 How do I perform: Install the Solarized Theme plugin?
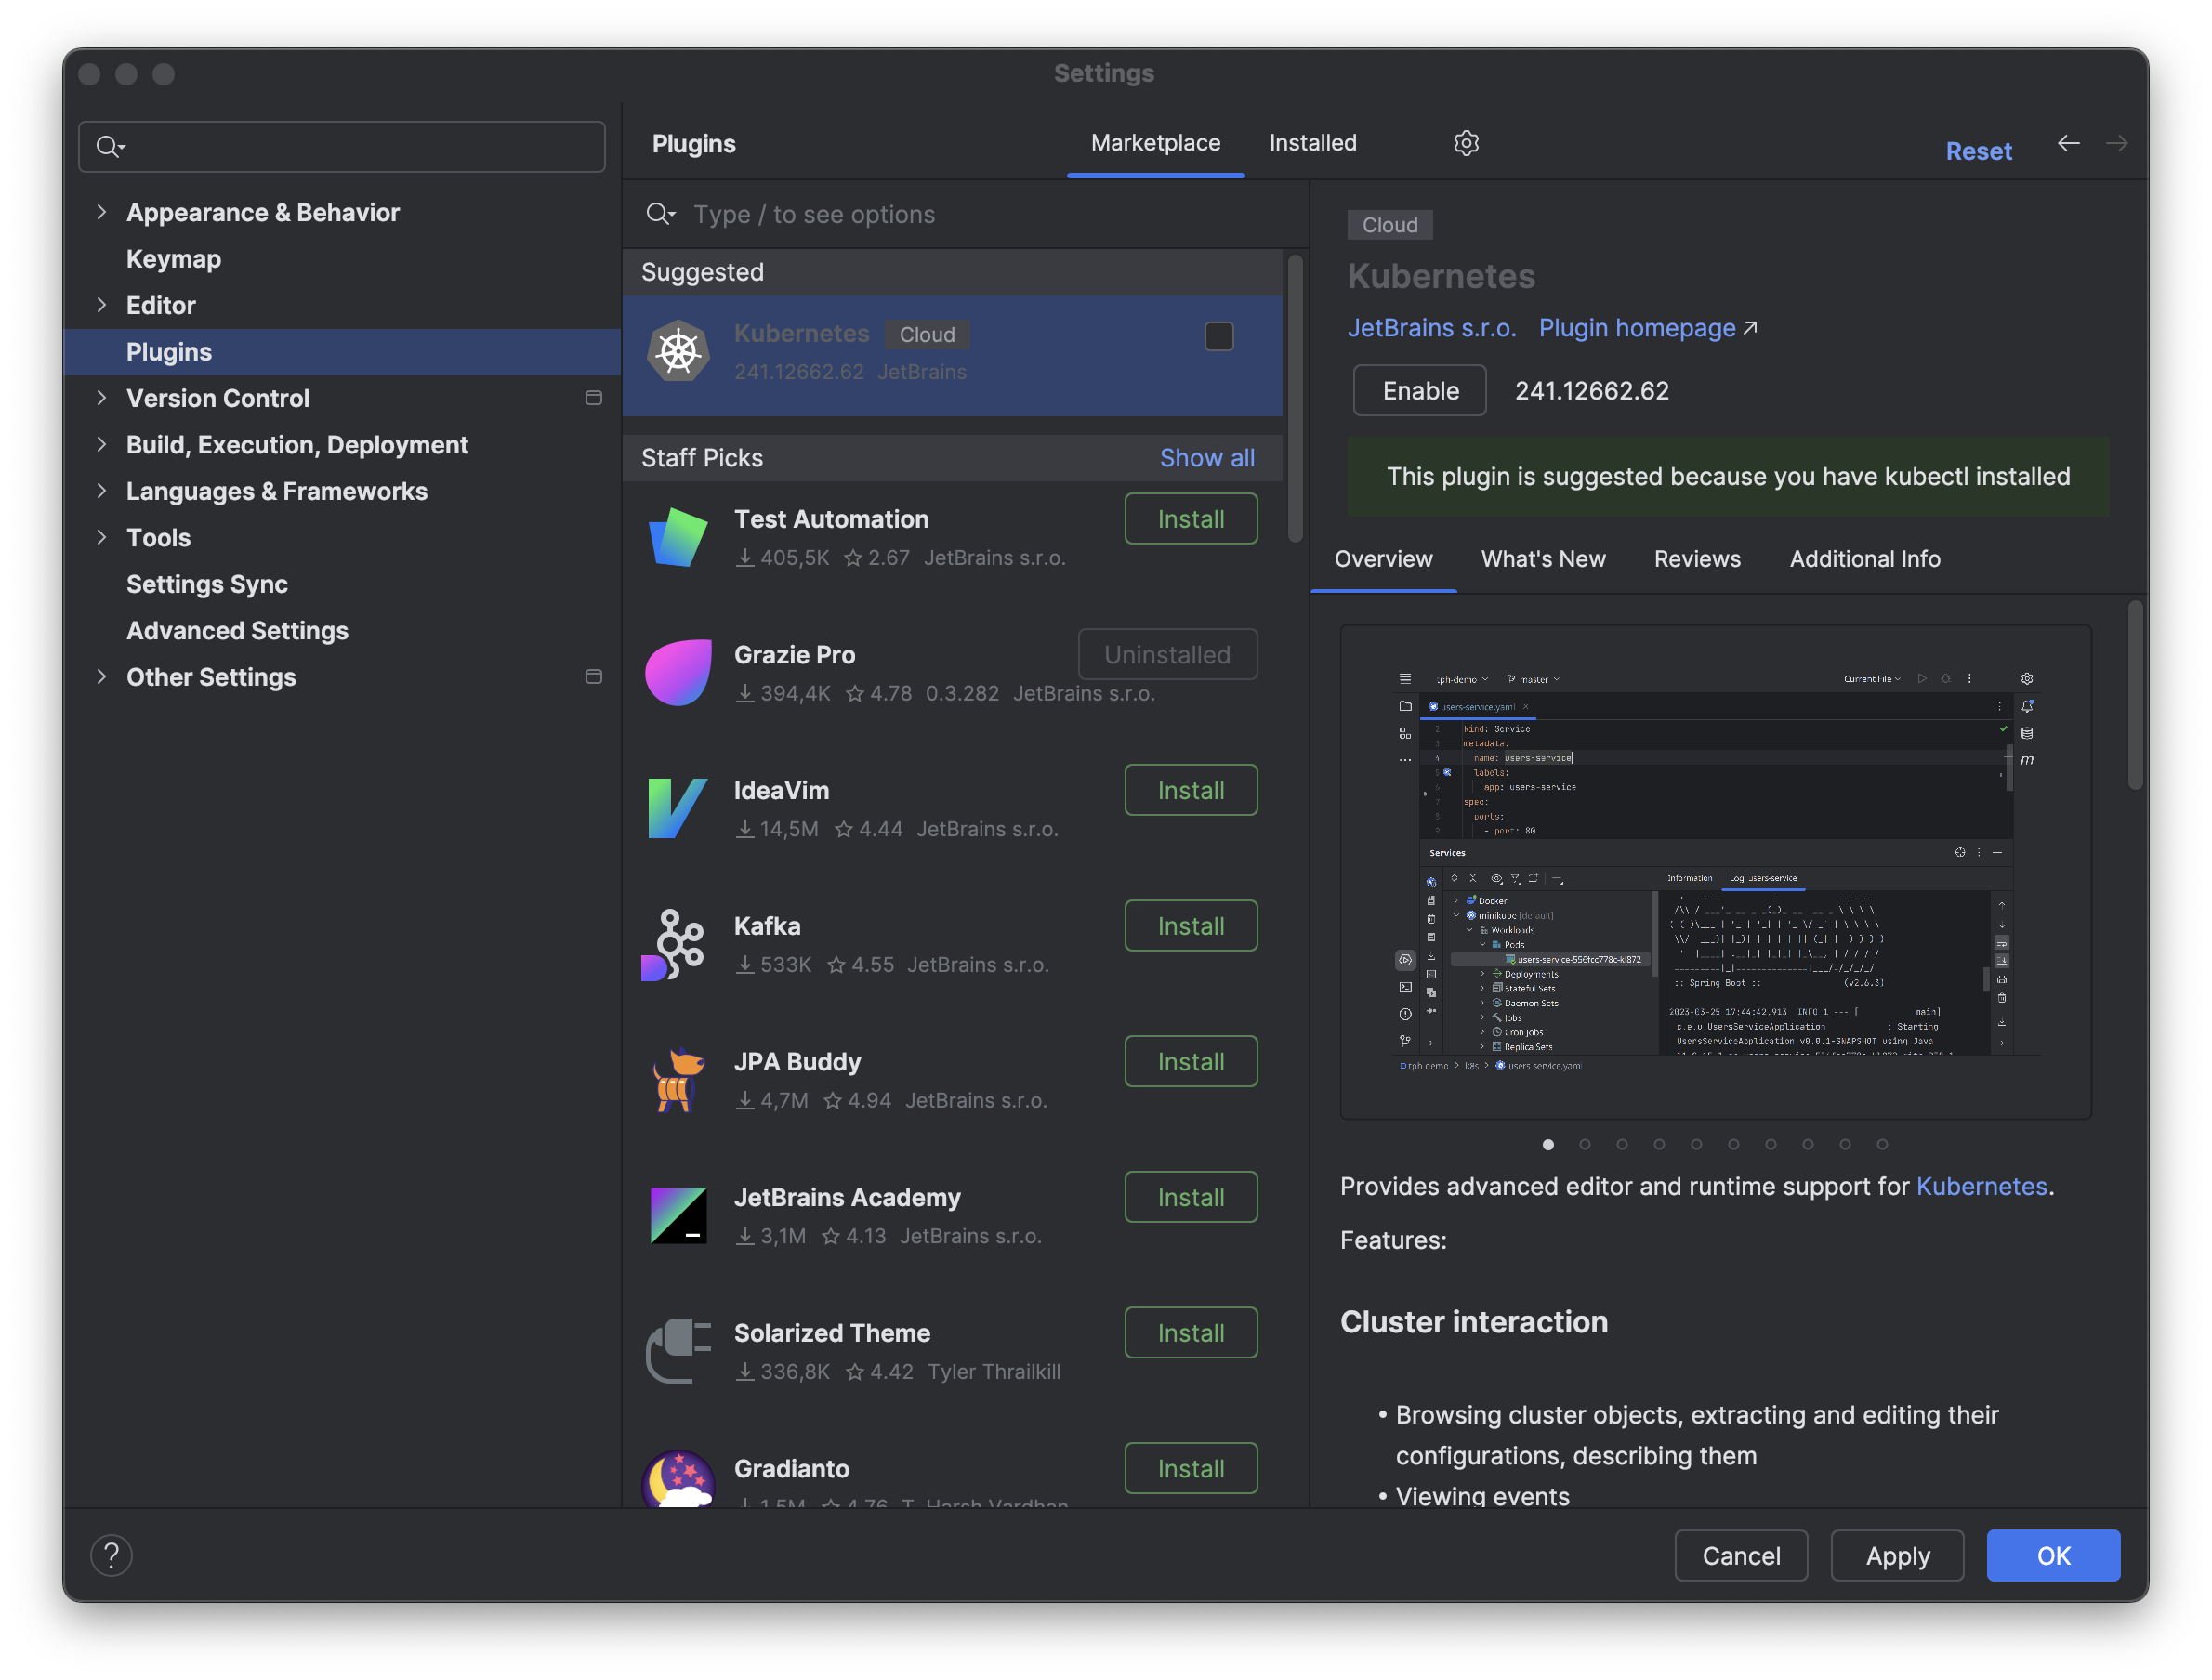click(x=1191, y=1333)
